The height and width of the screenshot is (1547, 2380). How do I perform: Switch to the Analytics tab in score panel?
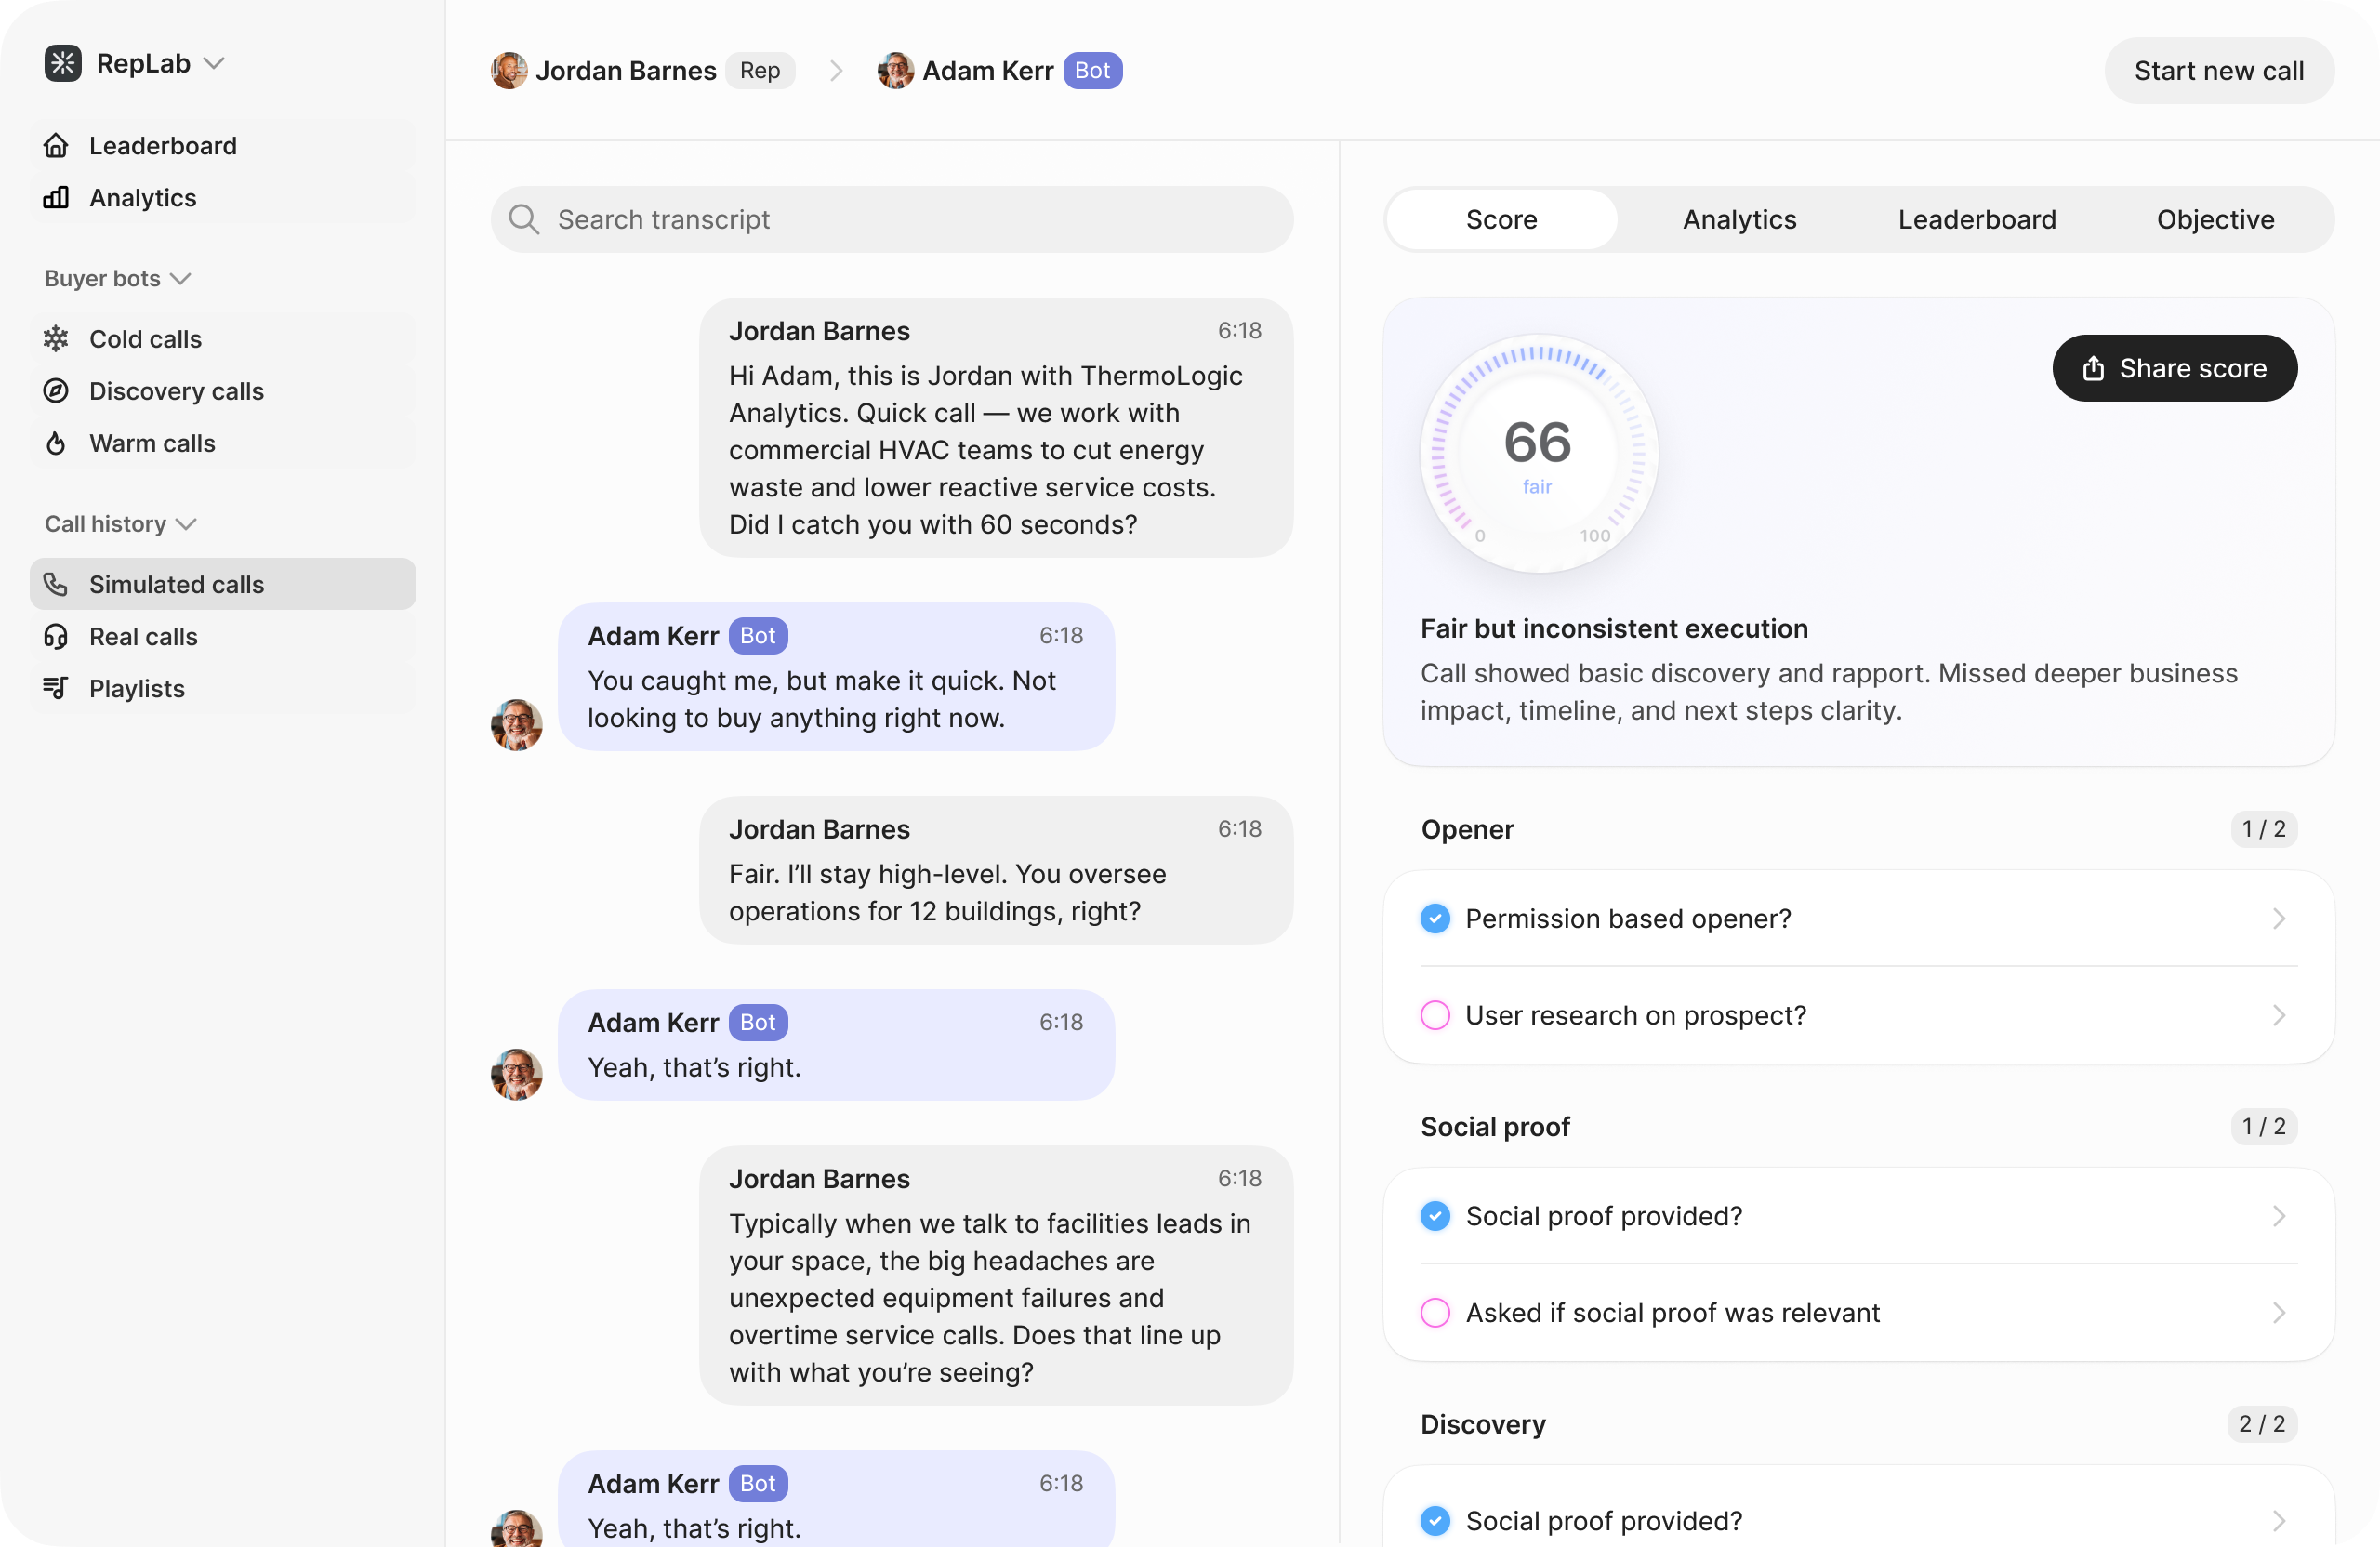pyautogui.click(x=1739, y=219)
